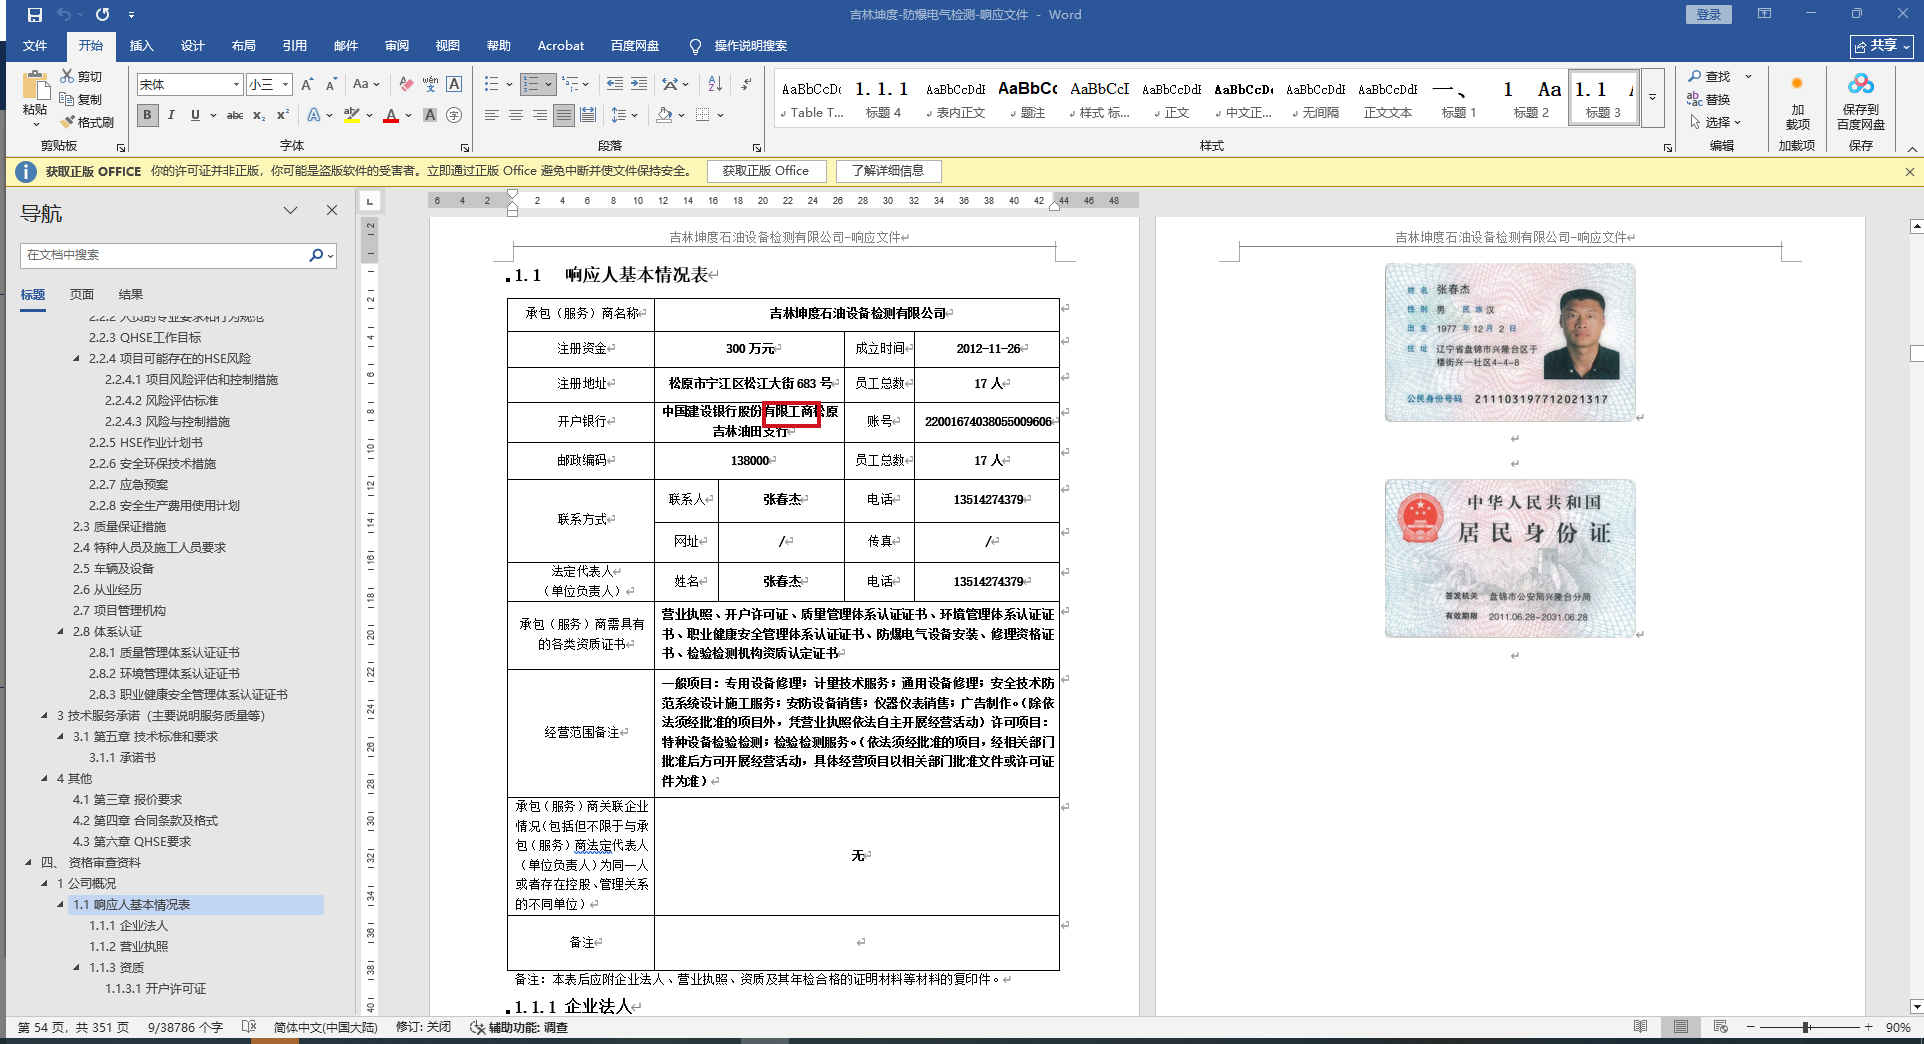
Task: Click the 获取正版 Office button
Action: pos(766,171)
